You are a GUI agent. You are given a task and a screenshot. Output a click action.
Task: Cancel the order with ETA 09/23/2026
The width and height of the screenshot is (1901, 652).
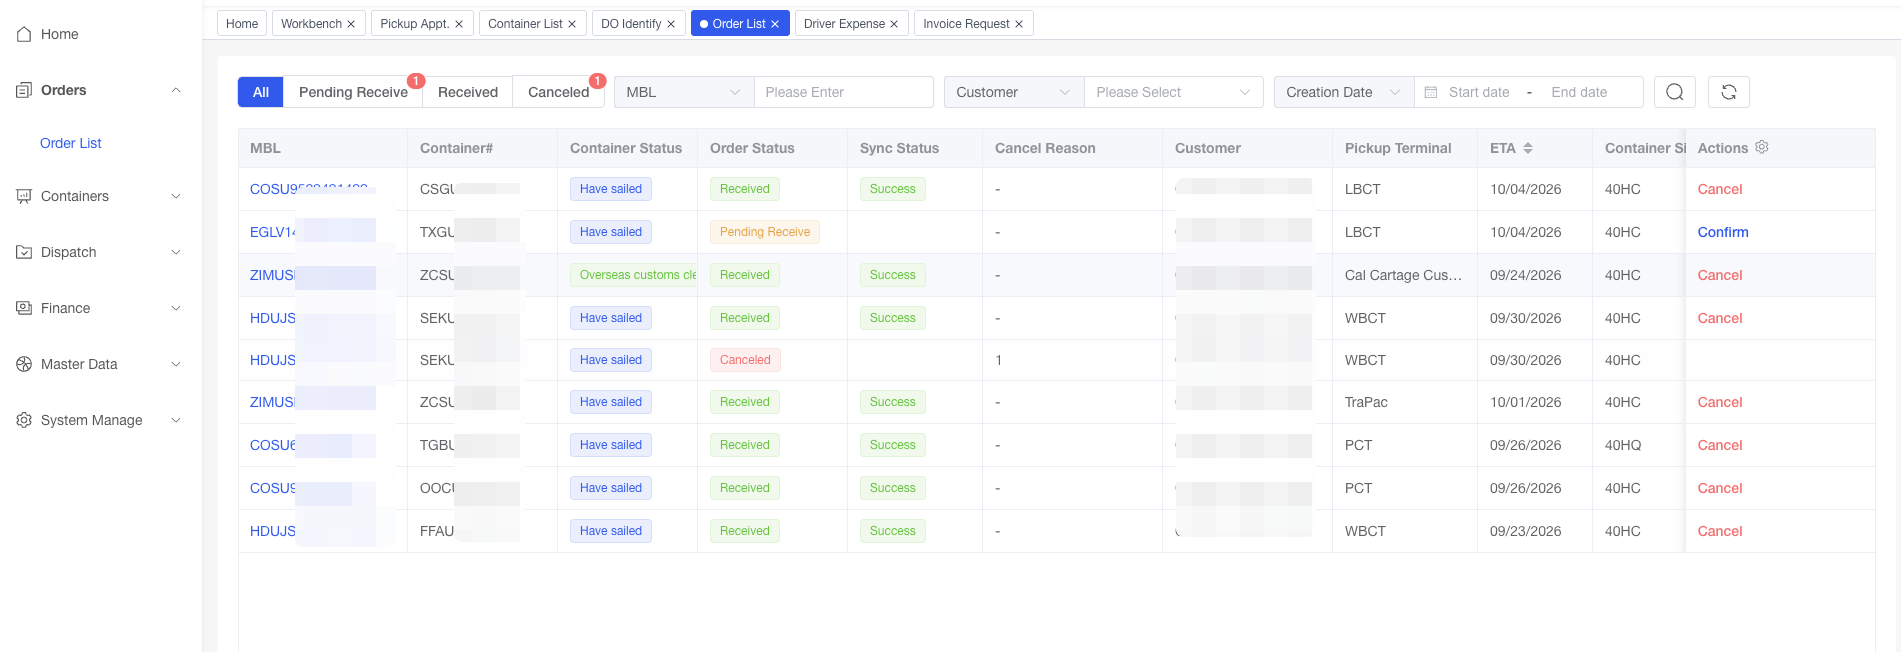click(1720, 531)
